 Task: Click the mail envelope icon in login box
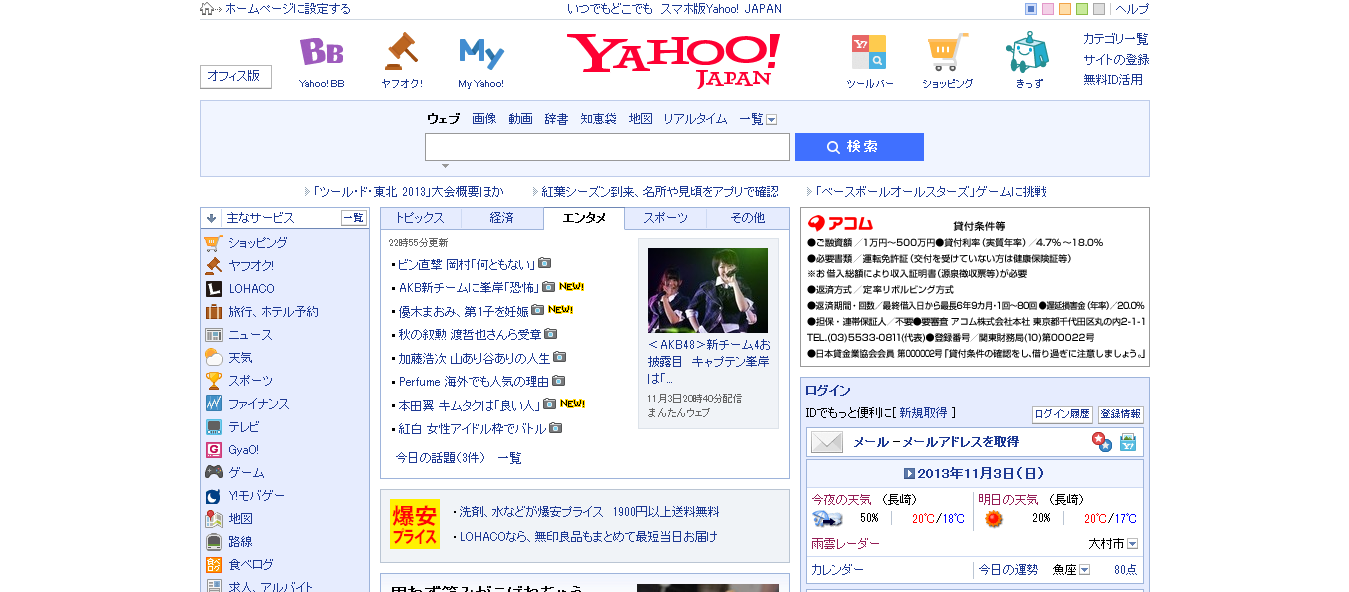click(827, 442)
